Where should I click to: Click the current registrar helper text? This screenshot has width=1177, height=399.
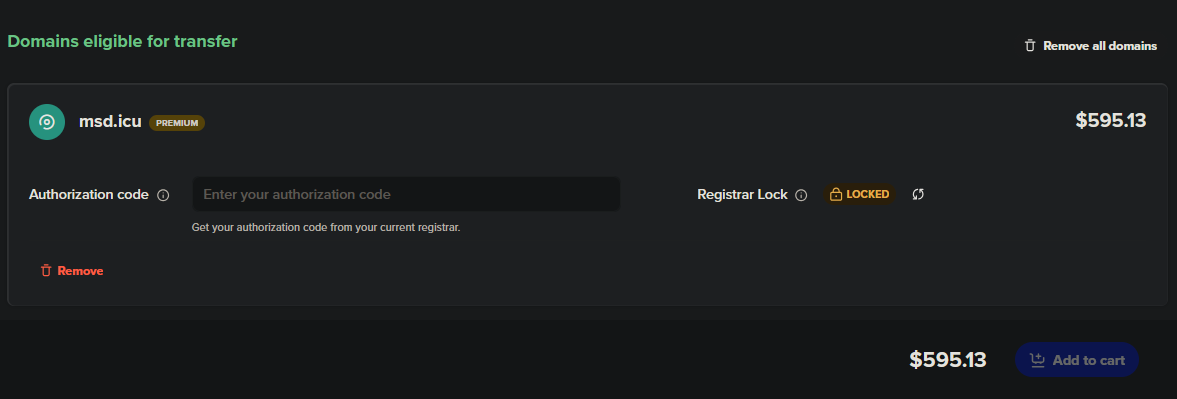(326, 227)
